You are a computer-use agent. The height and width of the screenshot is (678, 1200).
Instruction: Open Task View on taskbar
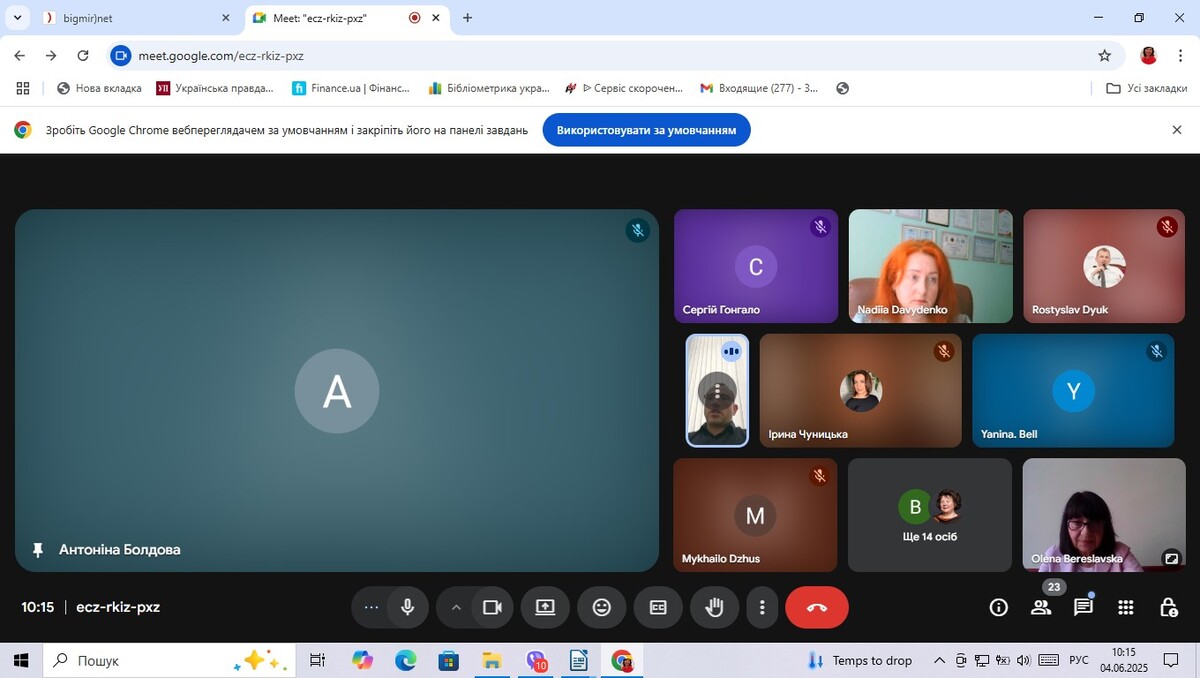[x=317, y=660]
